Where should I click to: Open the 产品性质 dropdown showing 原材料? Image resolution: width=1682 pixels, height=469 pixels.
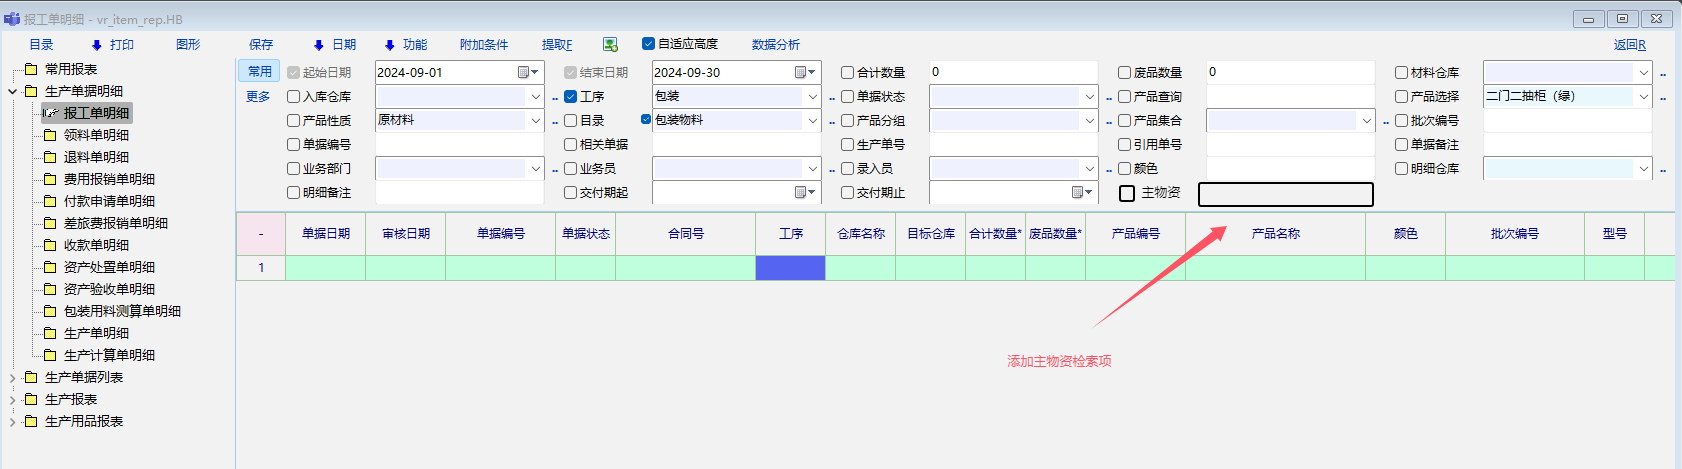535,120
